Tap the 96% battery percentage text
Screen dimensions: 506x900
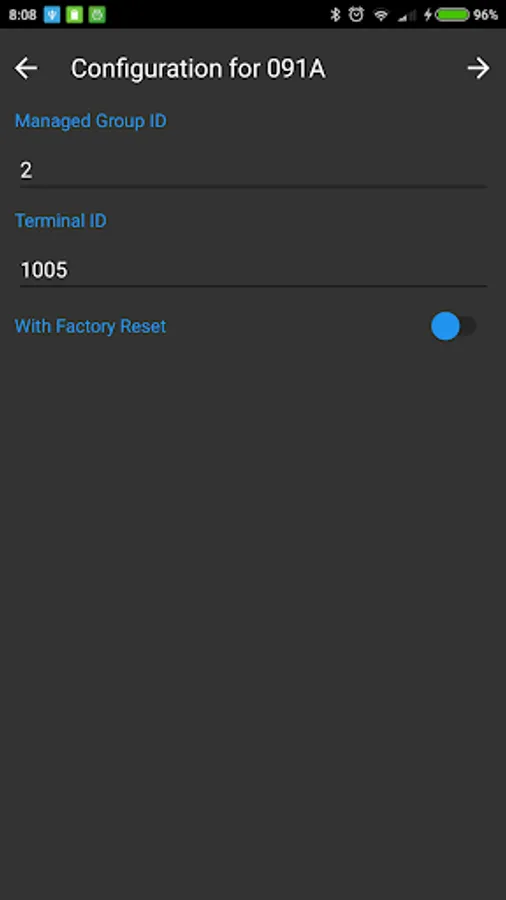485,15
